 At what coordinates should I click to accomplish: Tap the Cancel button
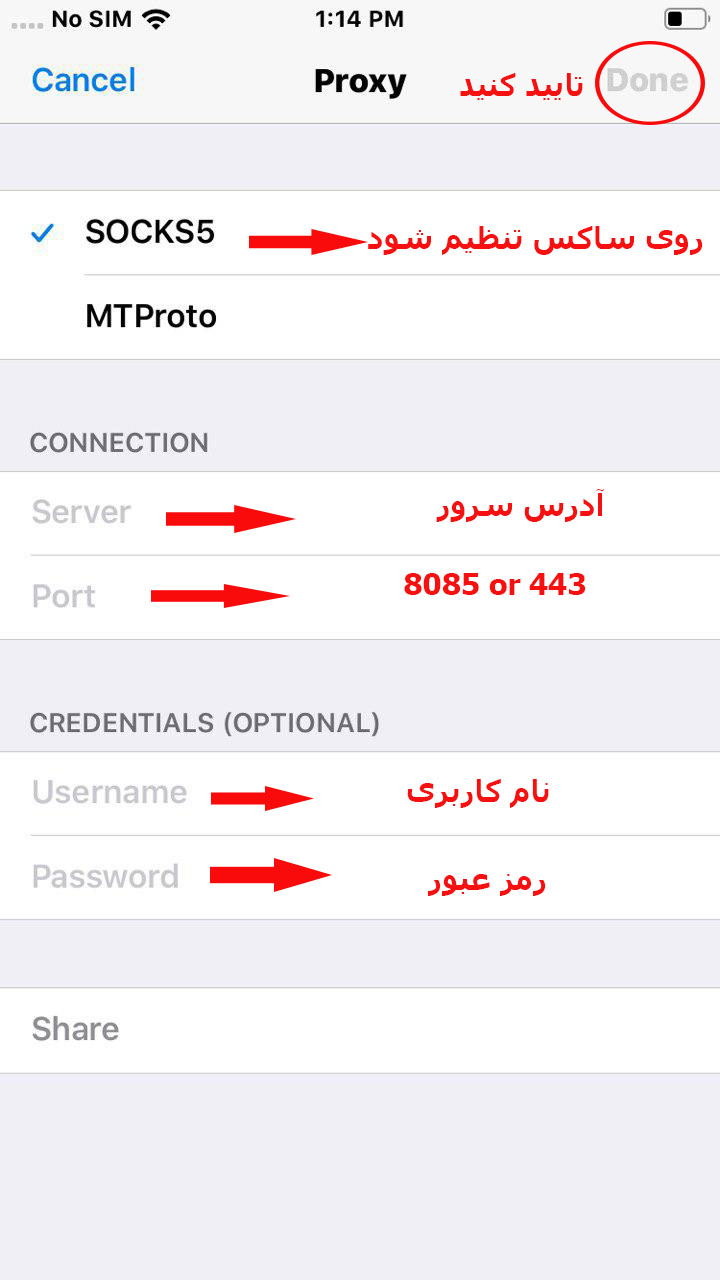pyautogui.click(x=84, y=81)
